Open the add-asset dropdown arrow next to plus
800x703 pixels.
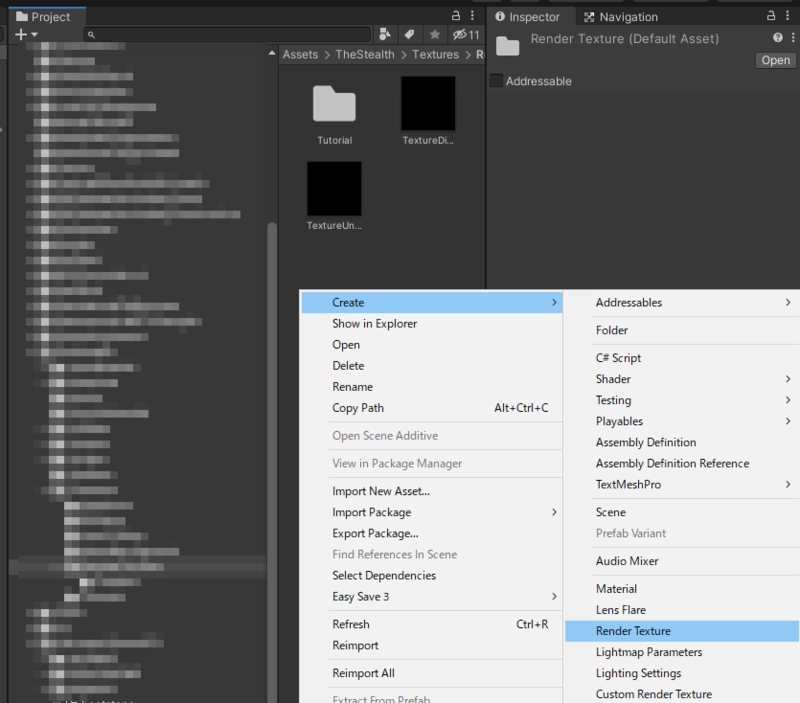click(34, 35)
